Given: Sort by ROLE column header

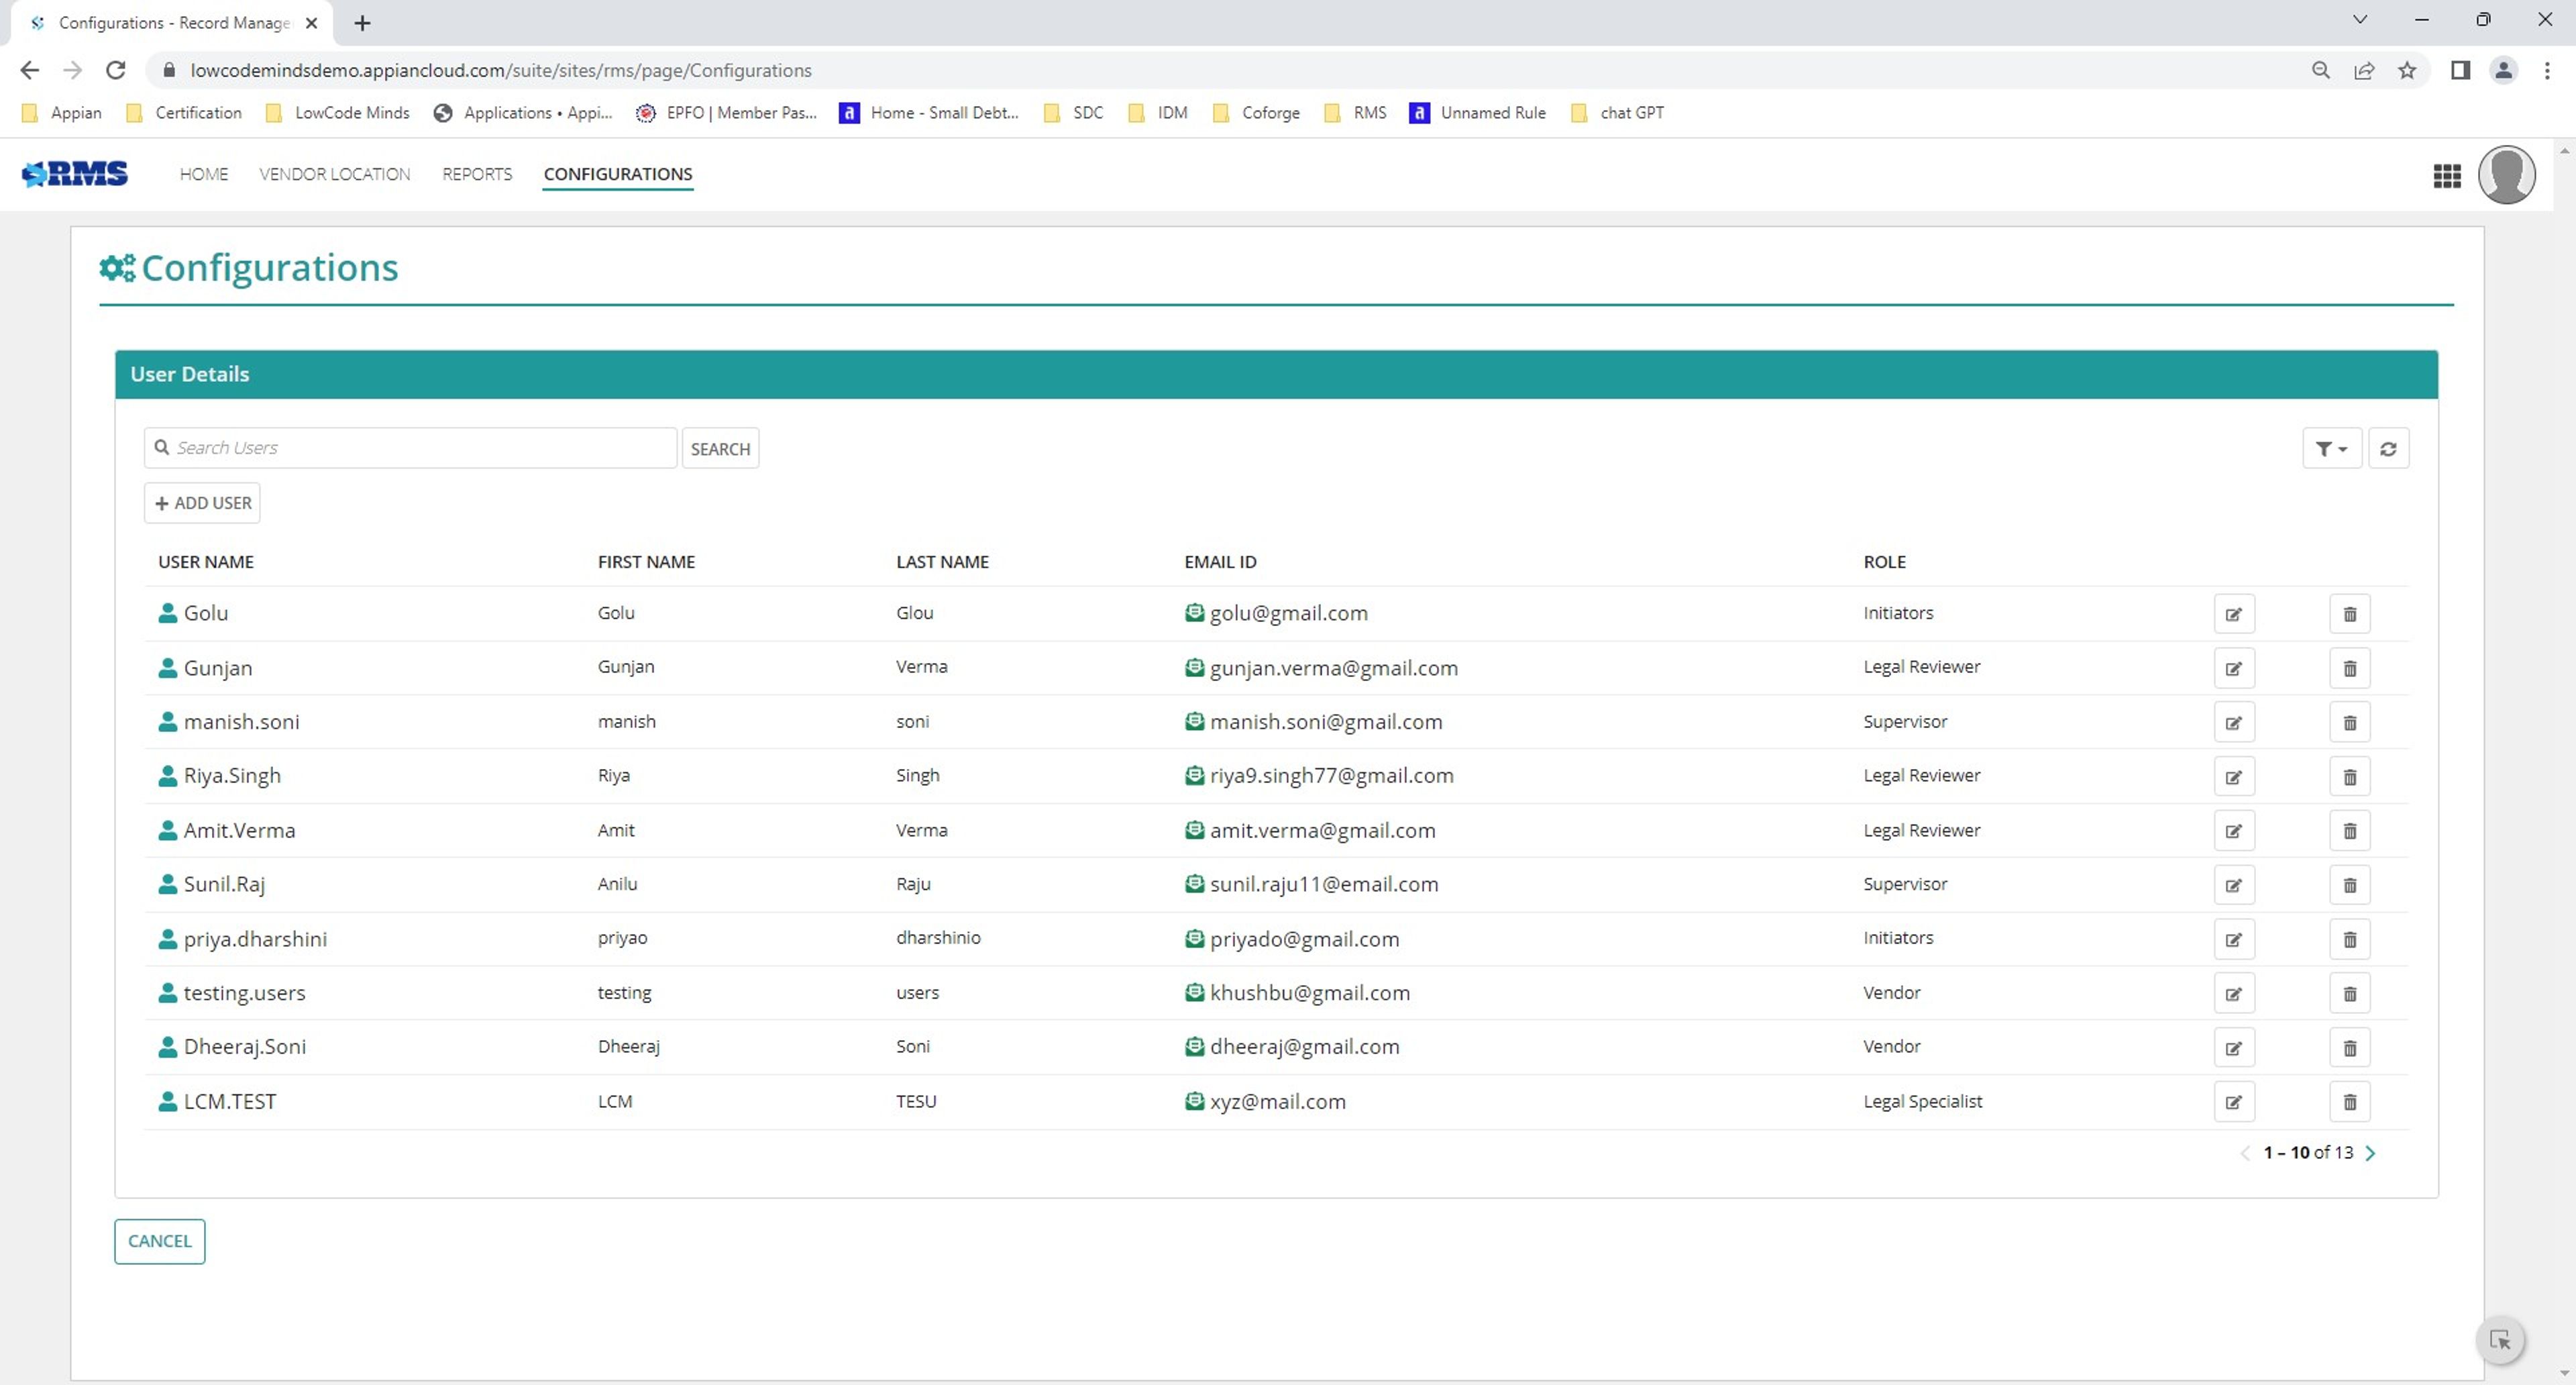Looking at the screenshot, I should pos(1884,562).
